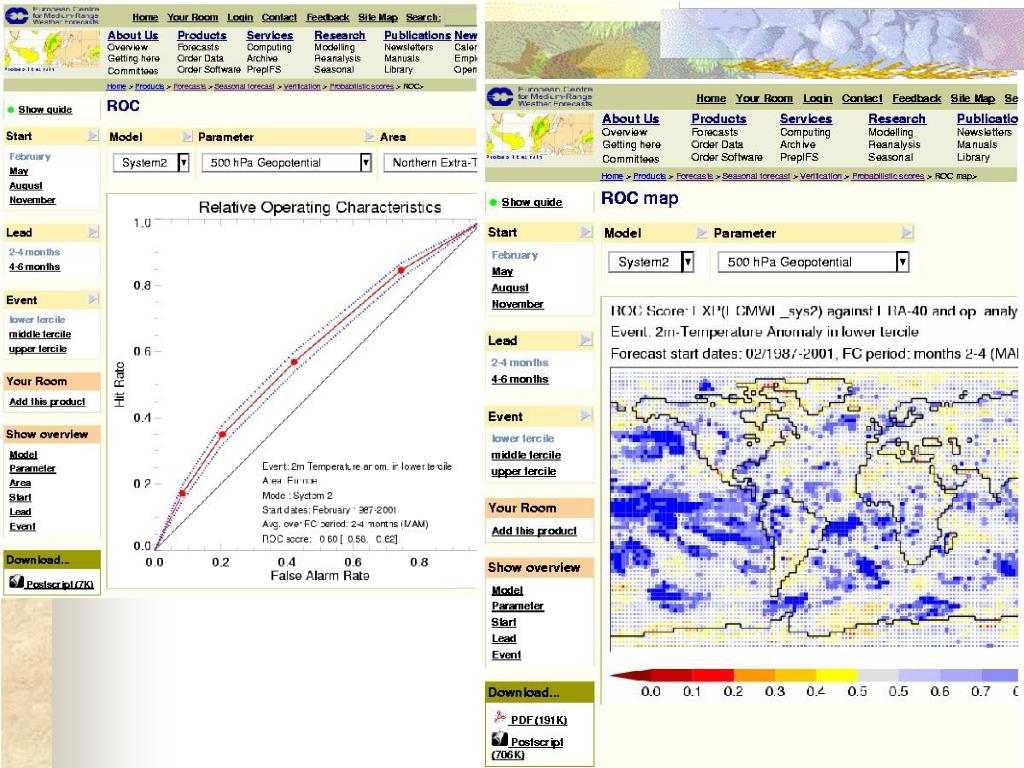Click arrow icon in ROC map Start header

pos(586,232)
